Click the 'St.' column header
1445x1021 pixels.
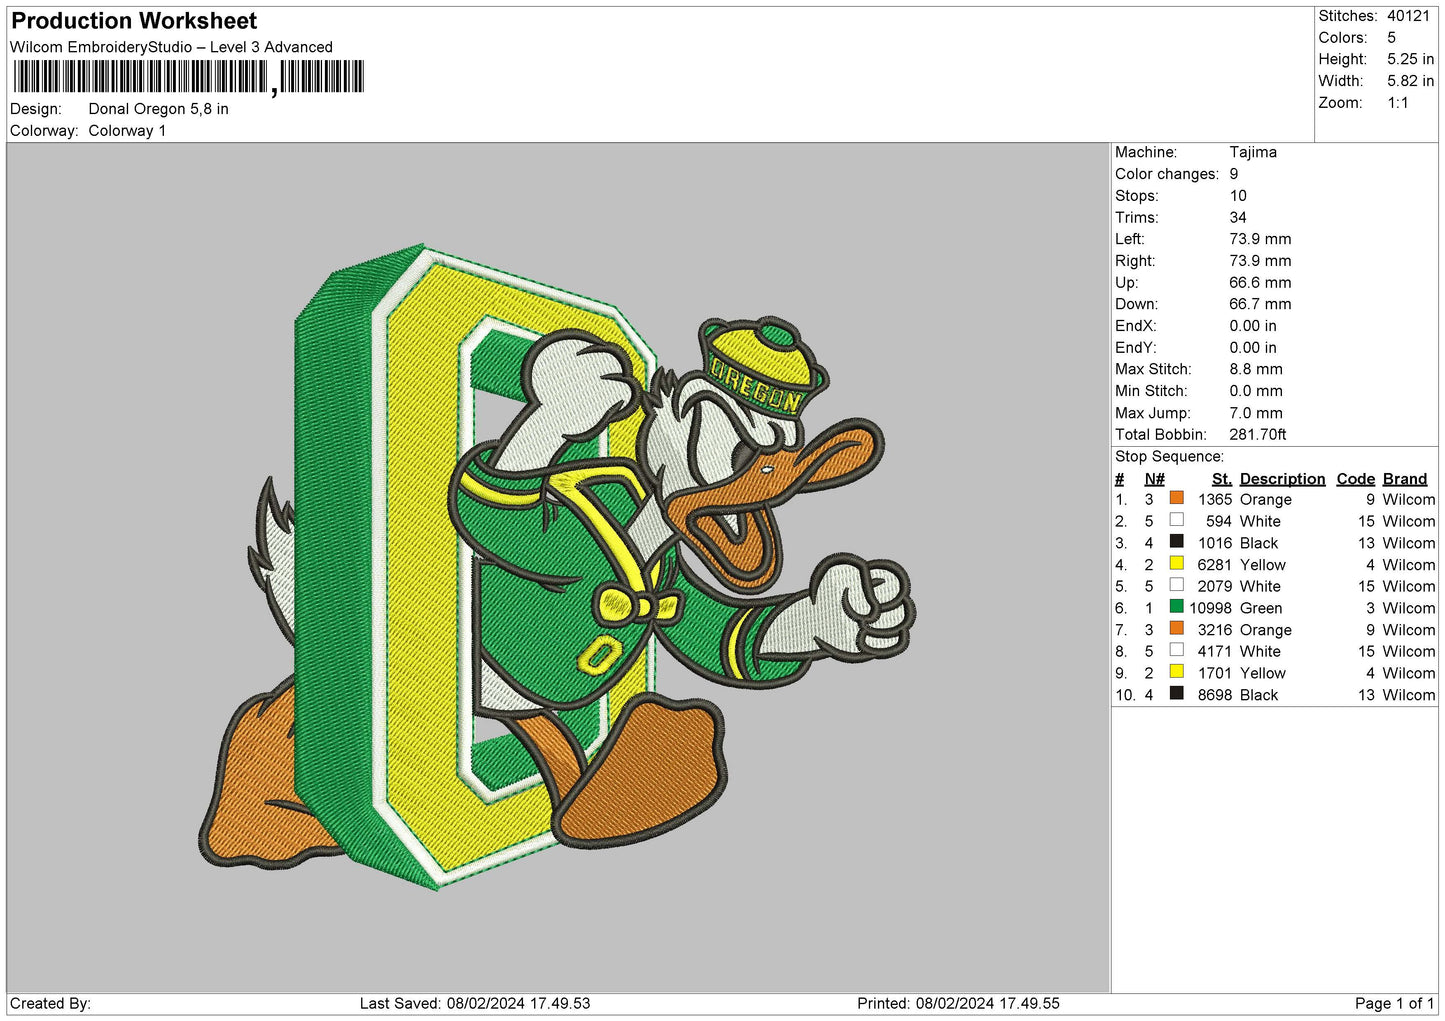click(x=1222, y=479)
